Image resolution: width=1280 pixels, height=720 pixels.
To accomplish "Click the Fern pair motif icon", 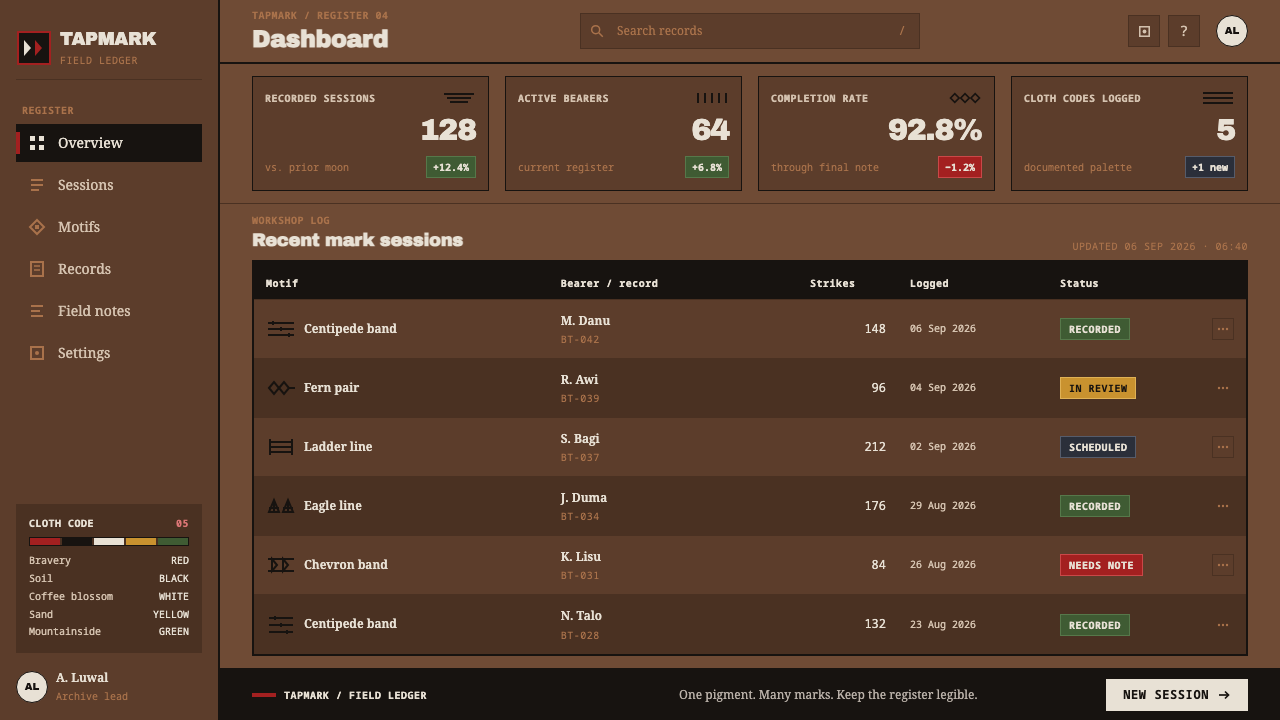I will 281,388.
